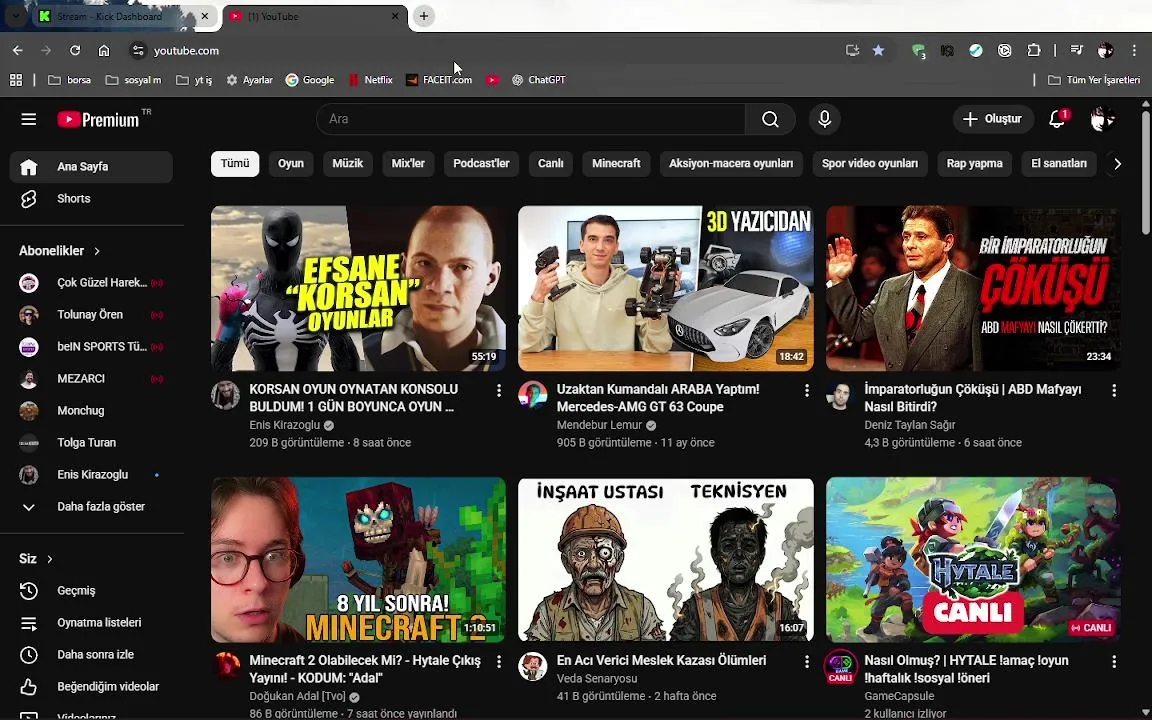The image size is (1152, 720).
Task: Open Tolunay Ören subscription channel
Action: 91,314
